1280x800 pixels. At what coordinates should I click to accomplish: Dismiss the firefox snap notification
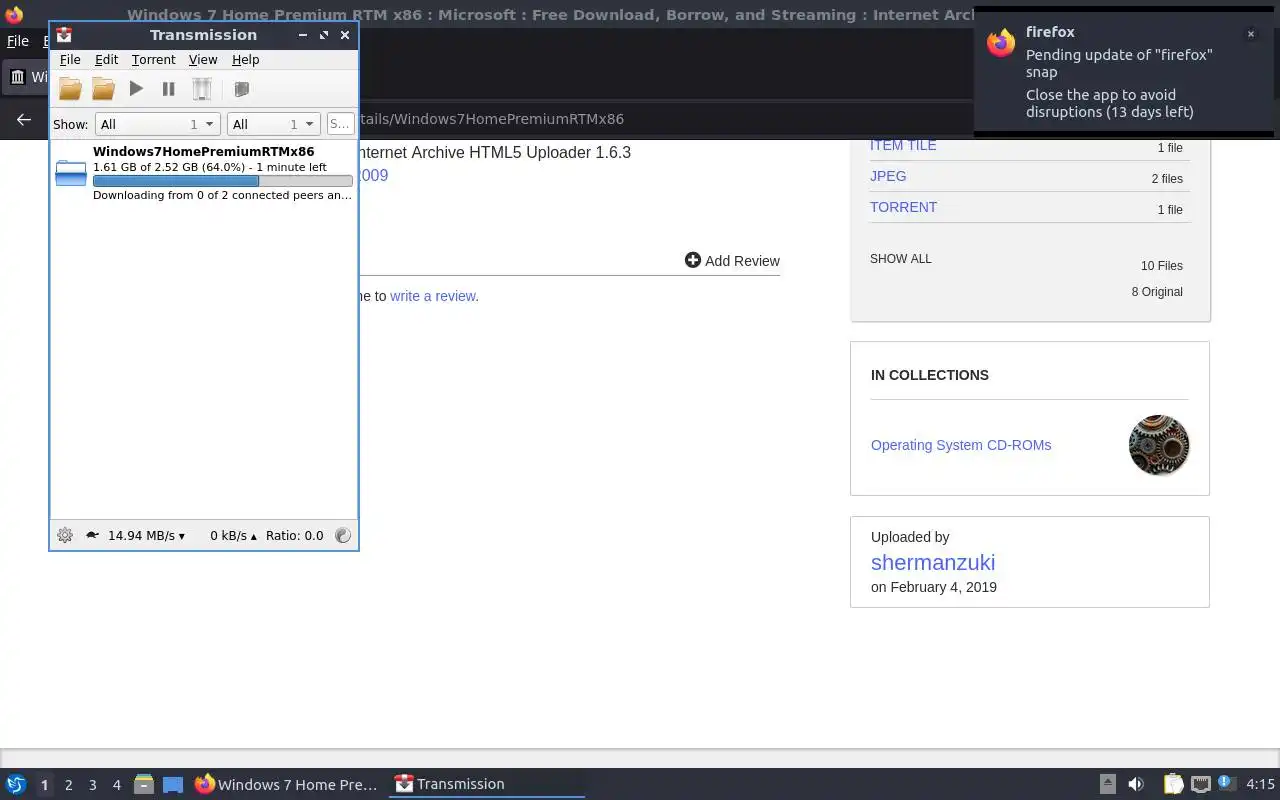point(1250,34)
